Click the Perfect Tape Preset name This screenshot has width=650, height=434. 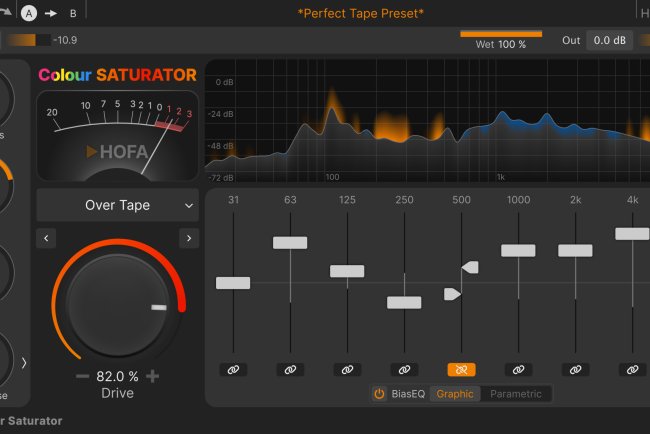click(x=361, y=14)
